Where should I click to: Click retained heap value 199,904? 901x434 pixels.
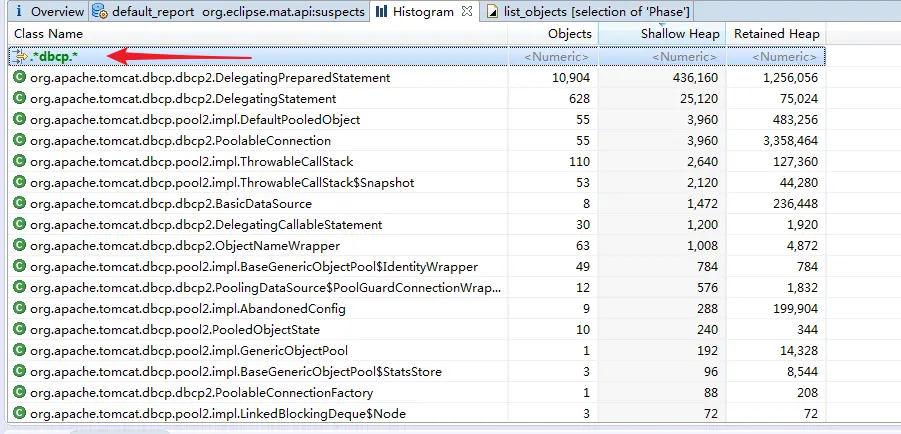[795, 309]
